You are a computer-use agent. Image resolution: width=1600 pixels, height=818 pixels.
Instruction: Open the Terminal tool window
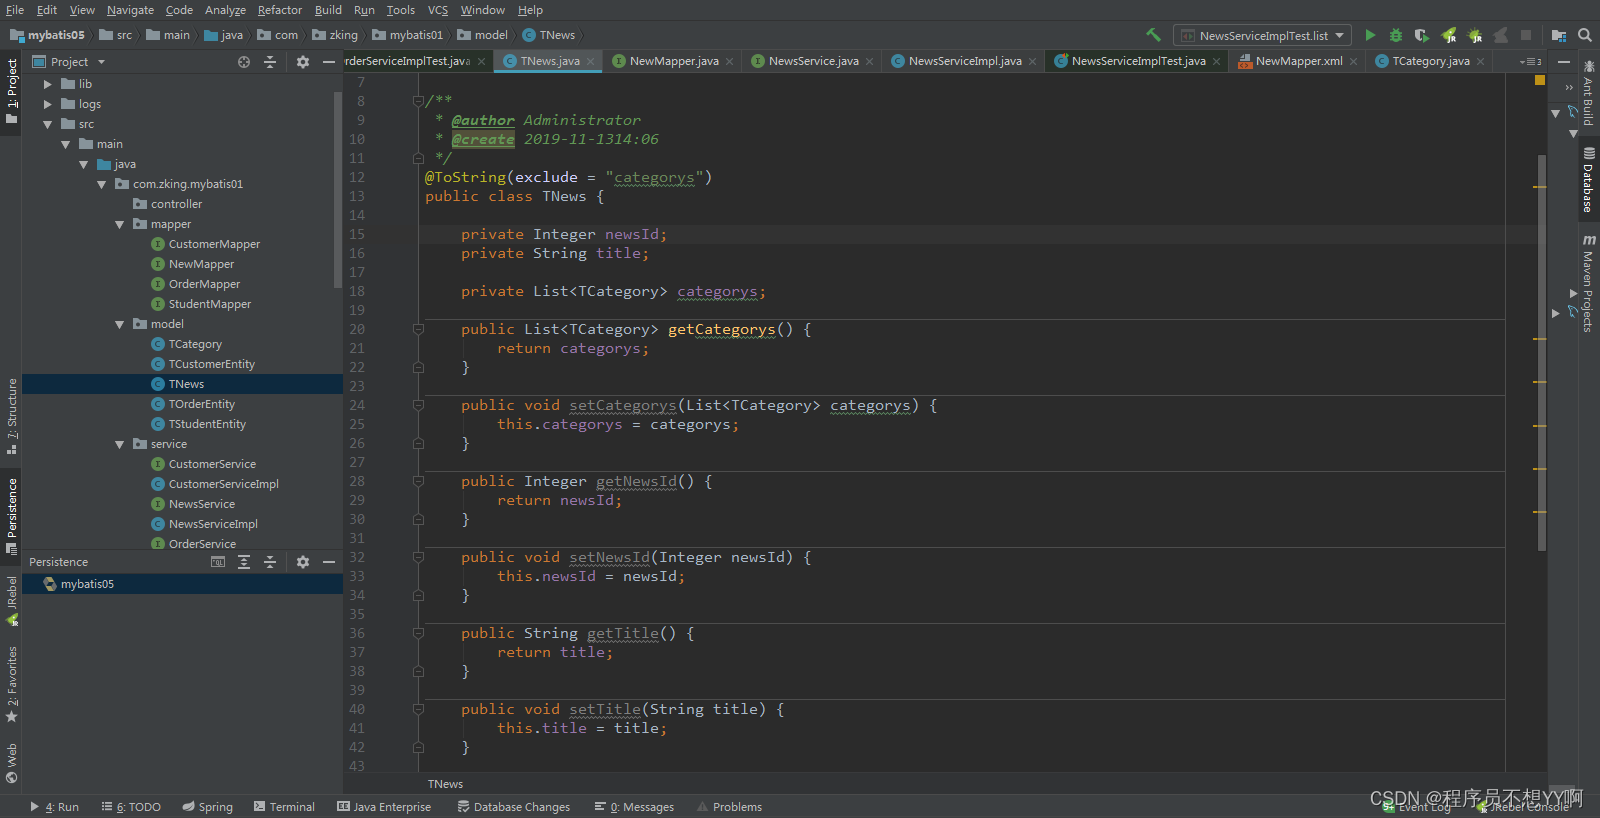(x=284, y=807)
